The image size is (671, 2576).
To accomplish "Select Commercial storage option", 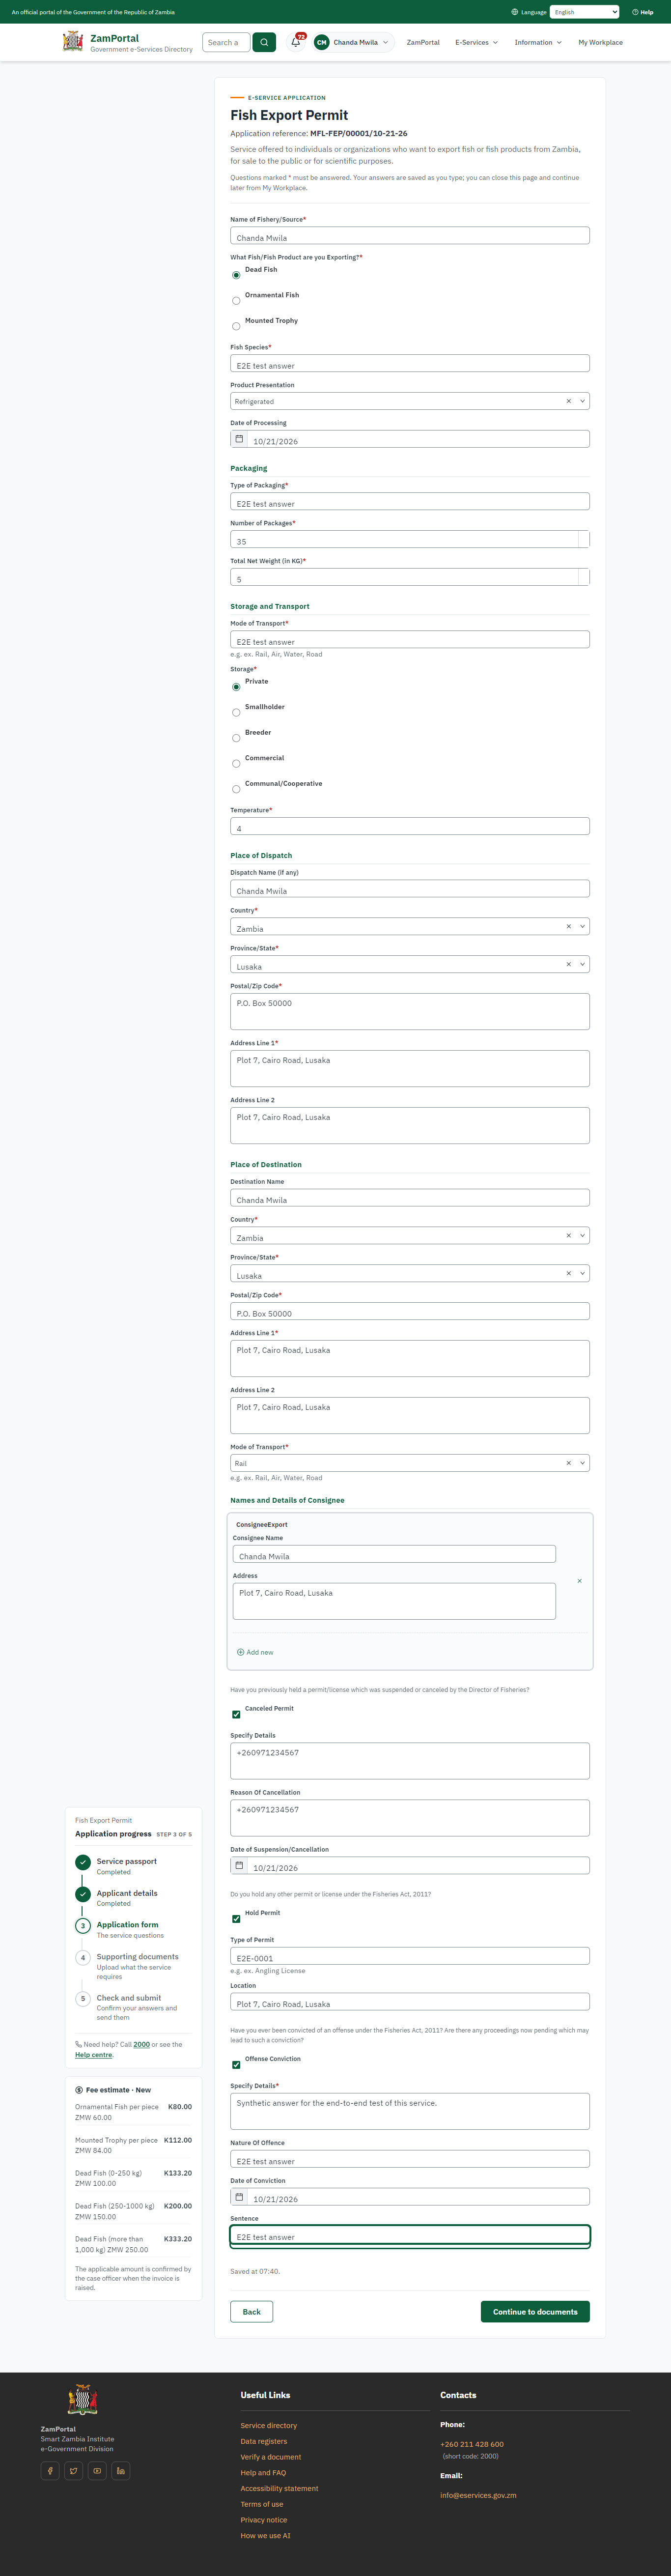I will pos(236,764).
